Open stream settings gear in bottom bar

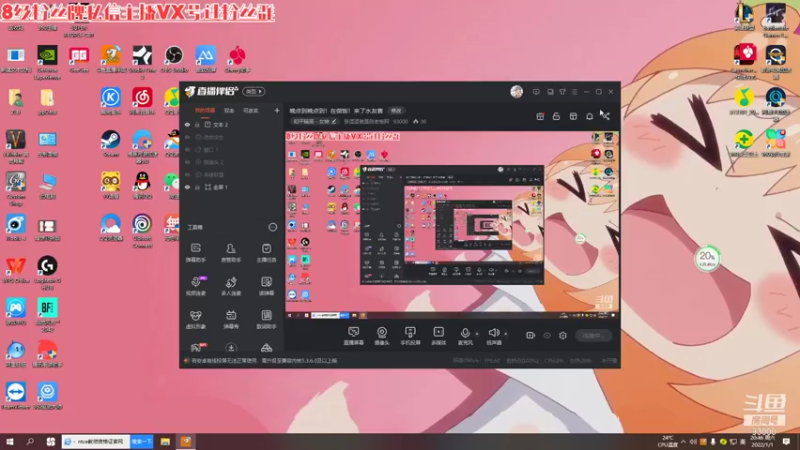tap(563, 335)
